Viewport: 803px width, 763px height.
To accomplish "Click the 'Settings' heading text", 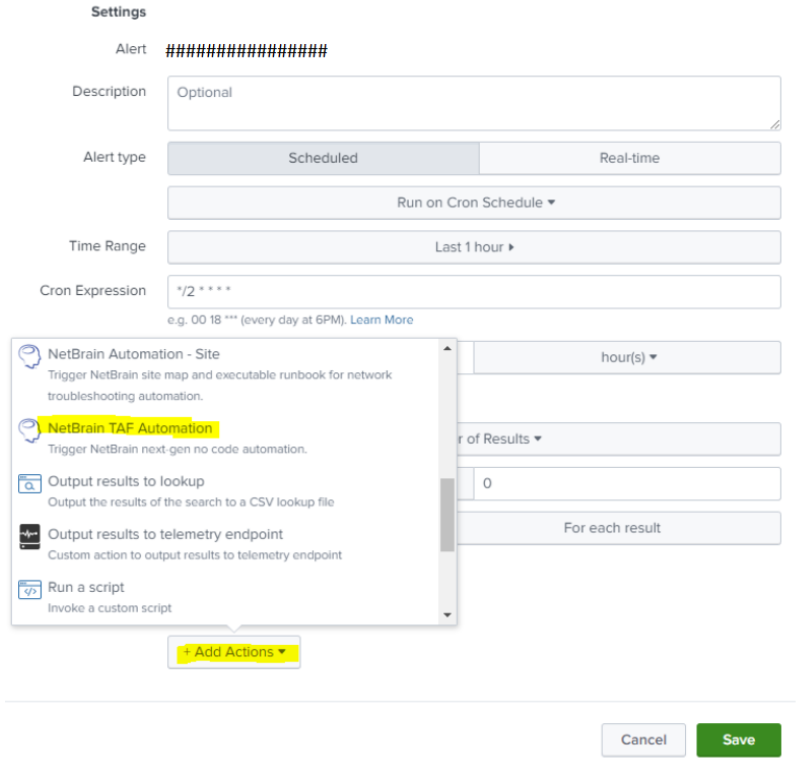I will point(118,12).
